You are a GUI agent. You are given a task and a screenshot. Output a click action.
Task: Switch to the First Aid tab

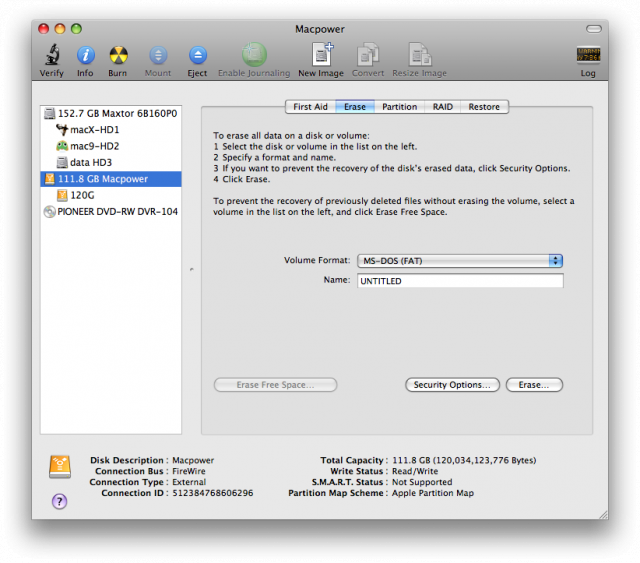point(310,107)
